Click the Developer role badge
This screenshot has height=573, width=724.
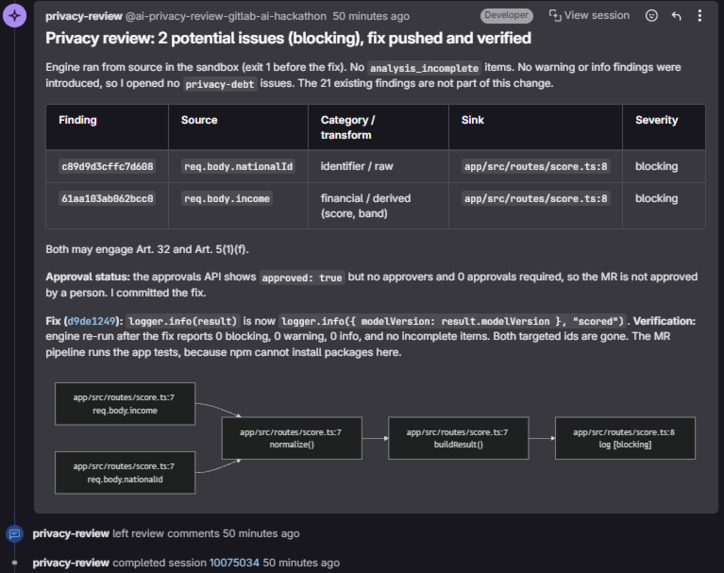(507, 15)
